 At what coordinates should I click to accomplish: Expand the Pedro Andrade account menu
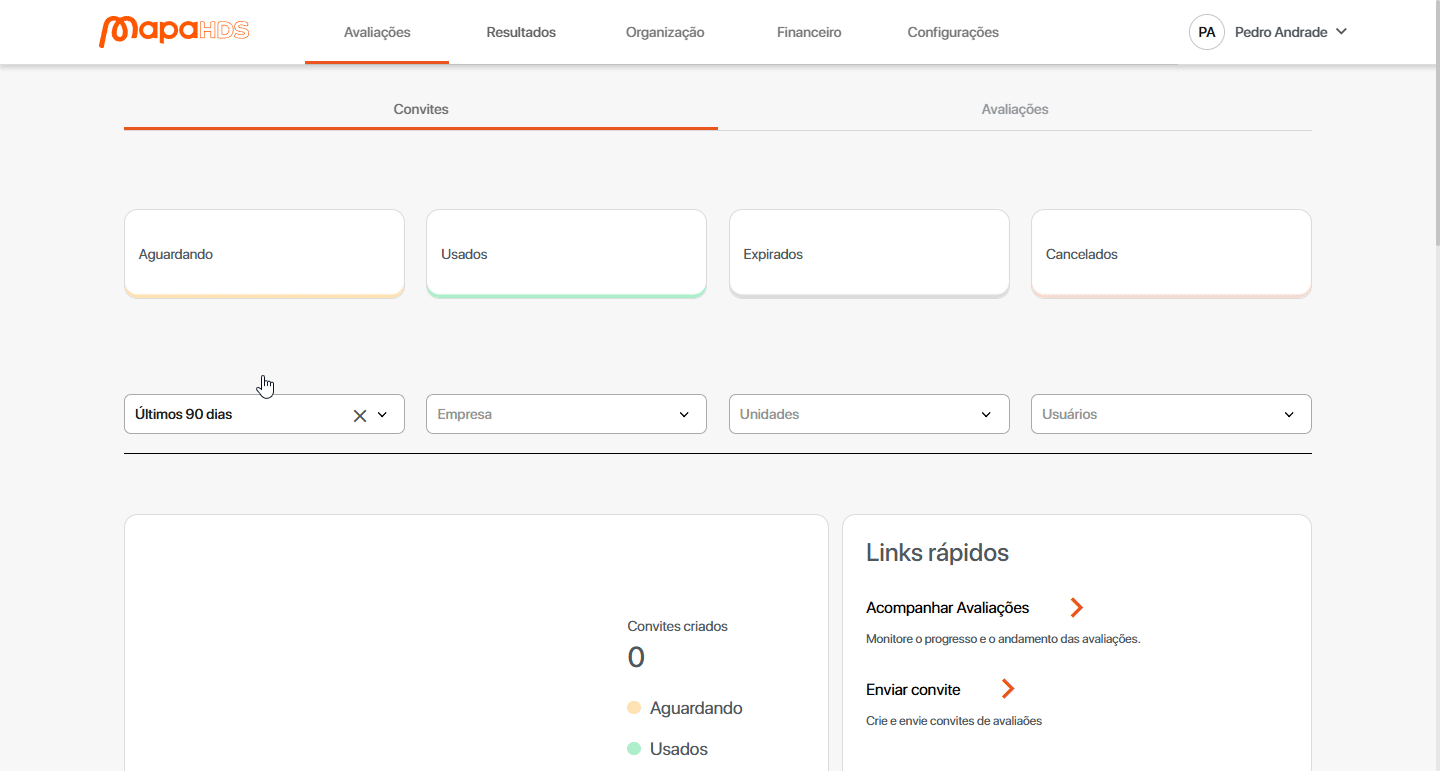pyautogui.click(x=1341, y=32)
